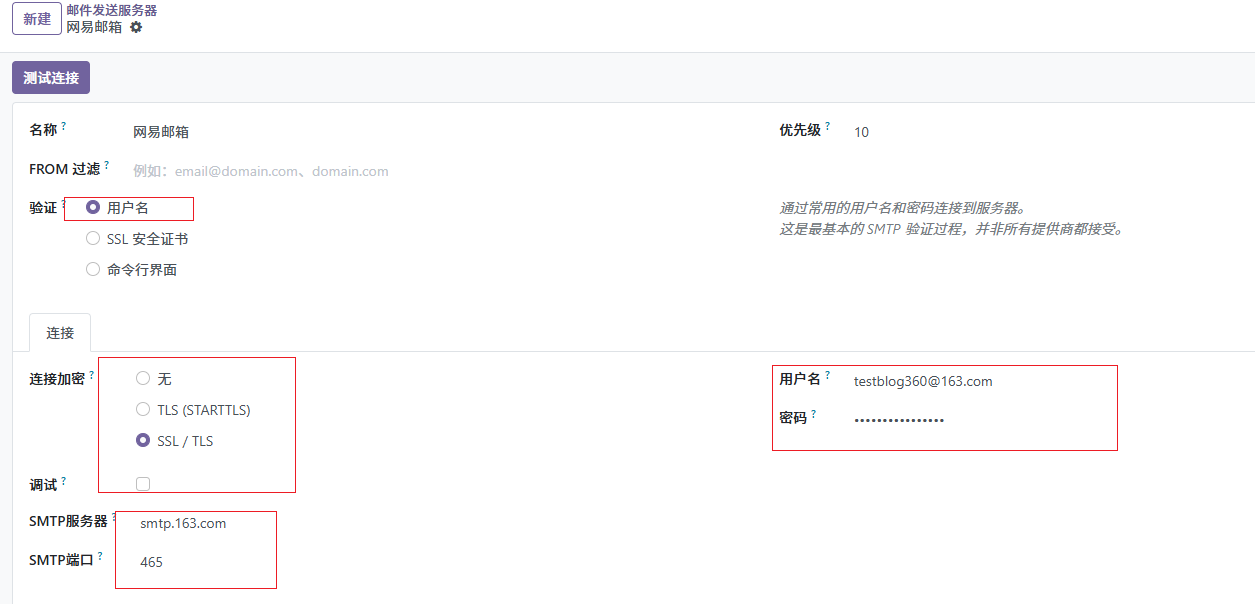Open 邮件发送服务器 breadcrumb link
This screenshot has width=1255, height=604.
point(111,10)
